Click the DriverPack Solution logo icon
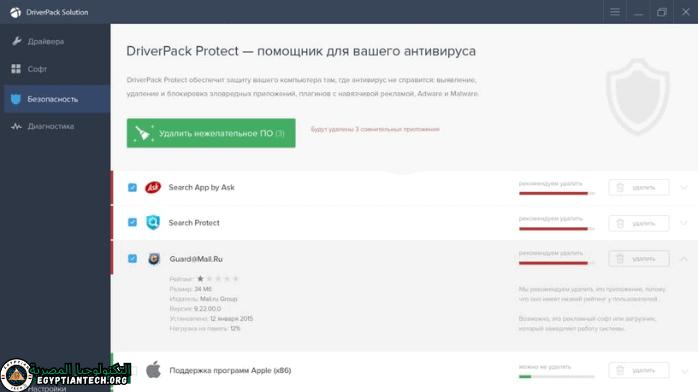 pyautogui.click(x=16, y=12)
